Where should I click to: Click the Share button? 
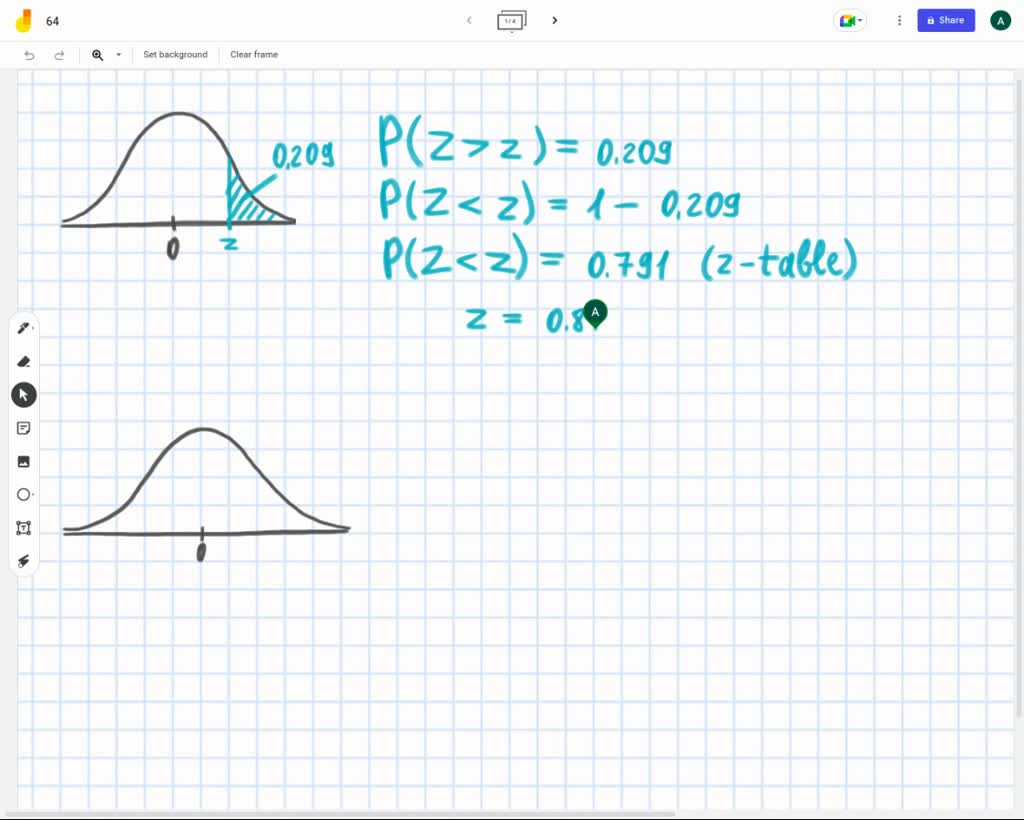pos(945,20)
